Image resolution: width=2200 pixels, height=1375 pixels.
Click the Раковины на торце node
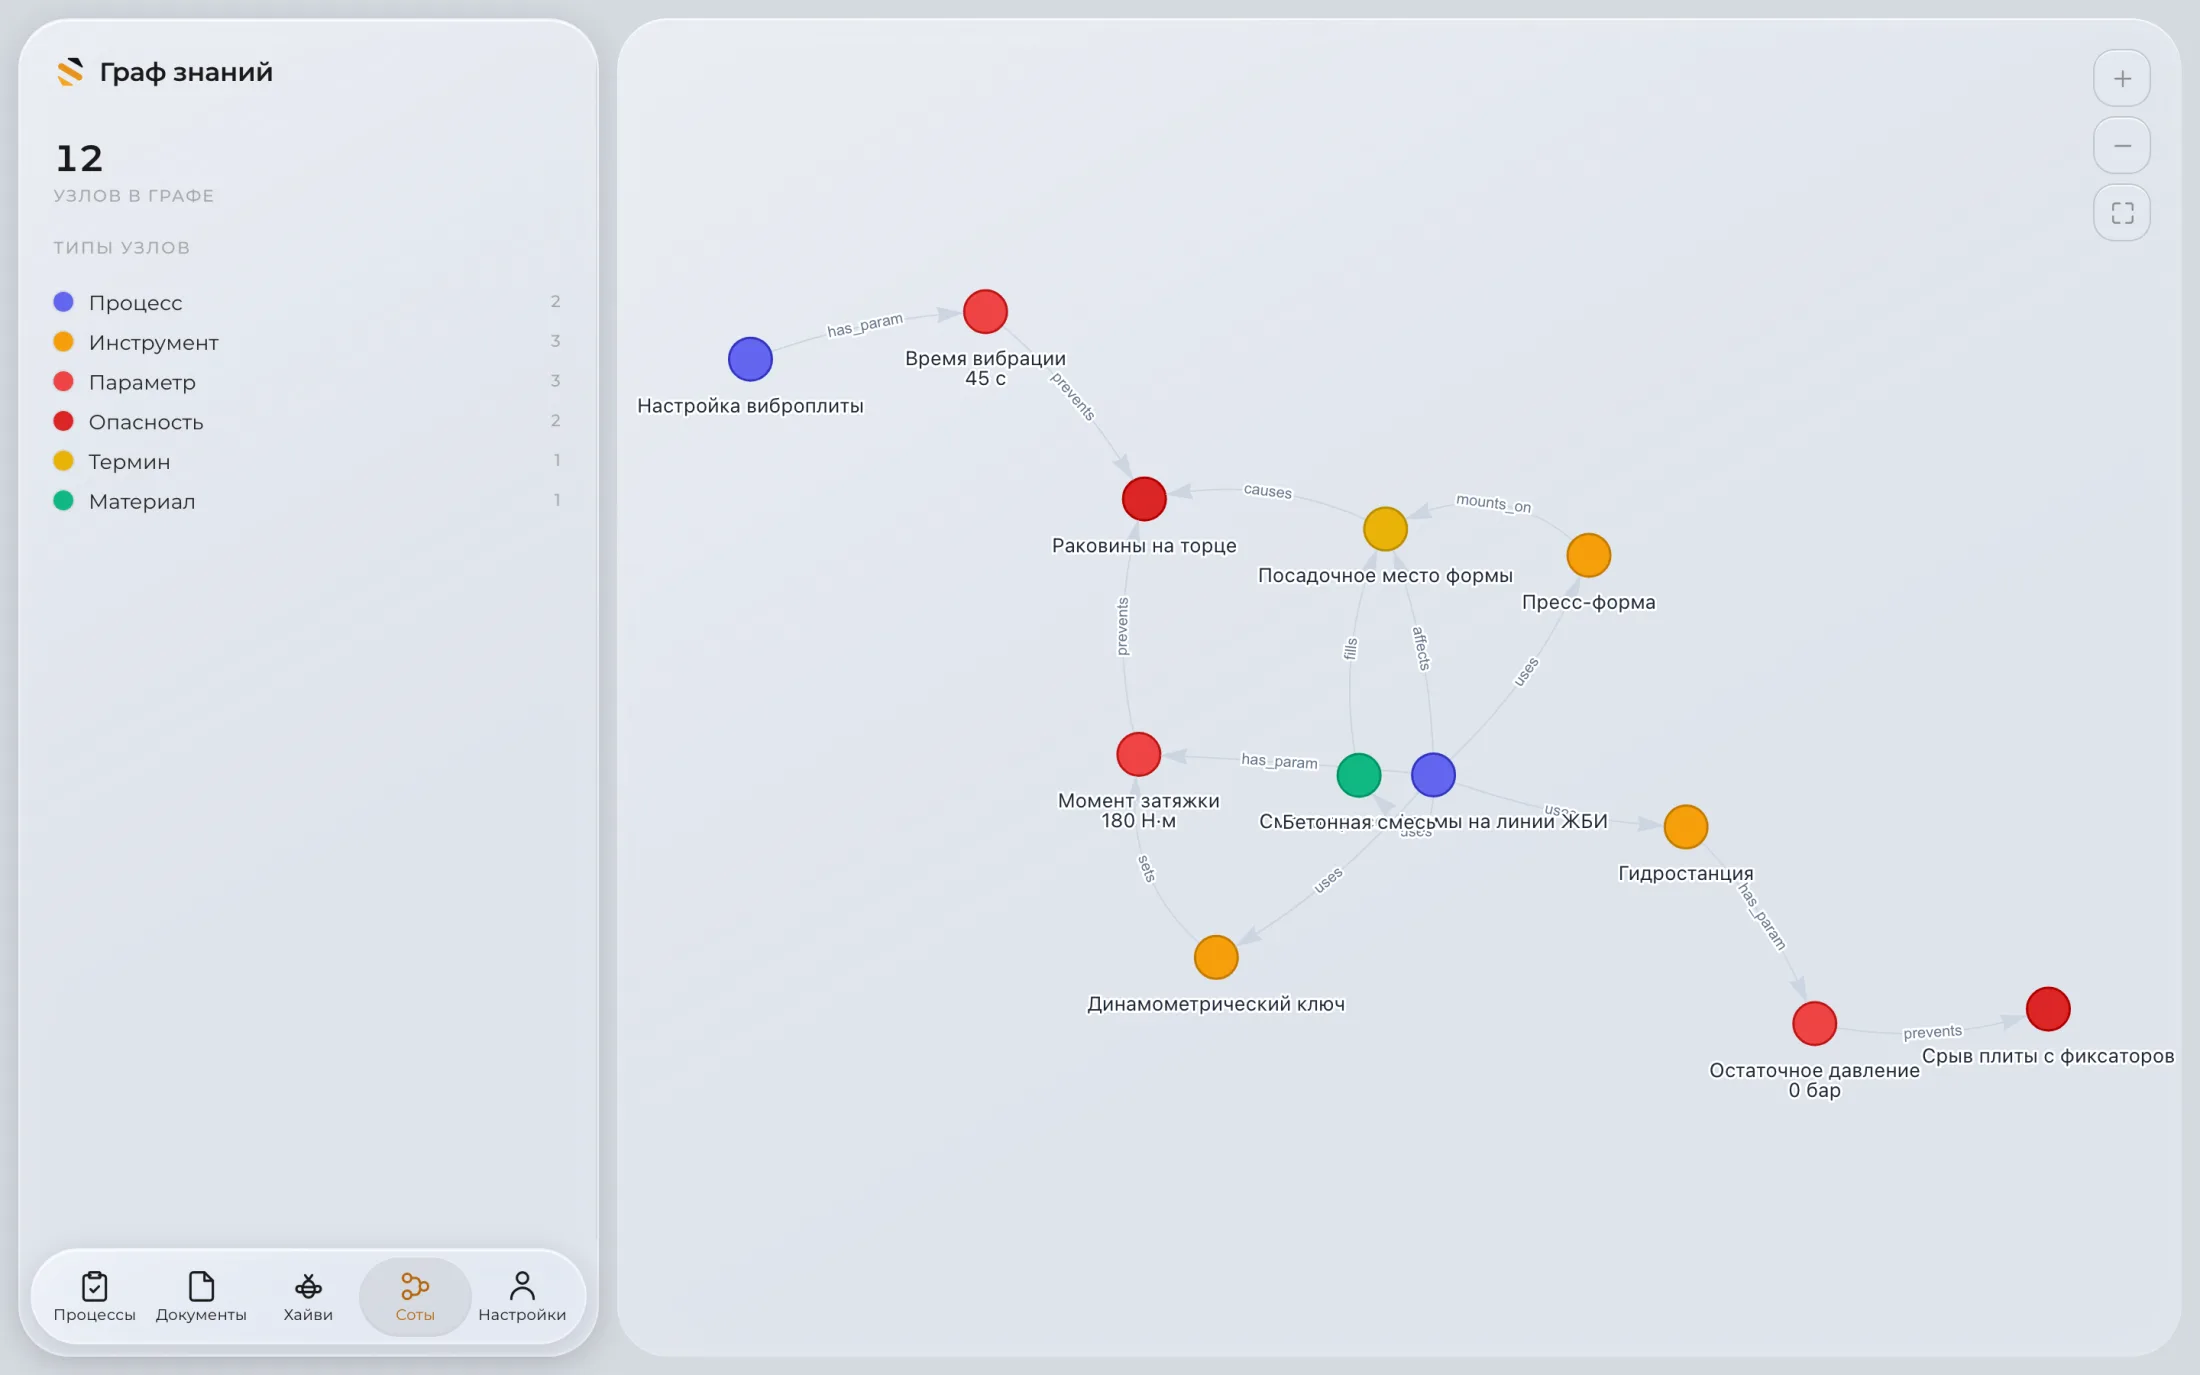click(x=1144, y=499)
